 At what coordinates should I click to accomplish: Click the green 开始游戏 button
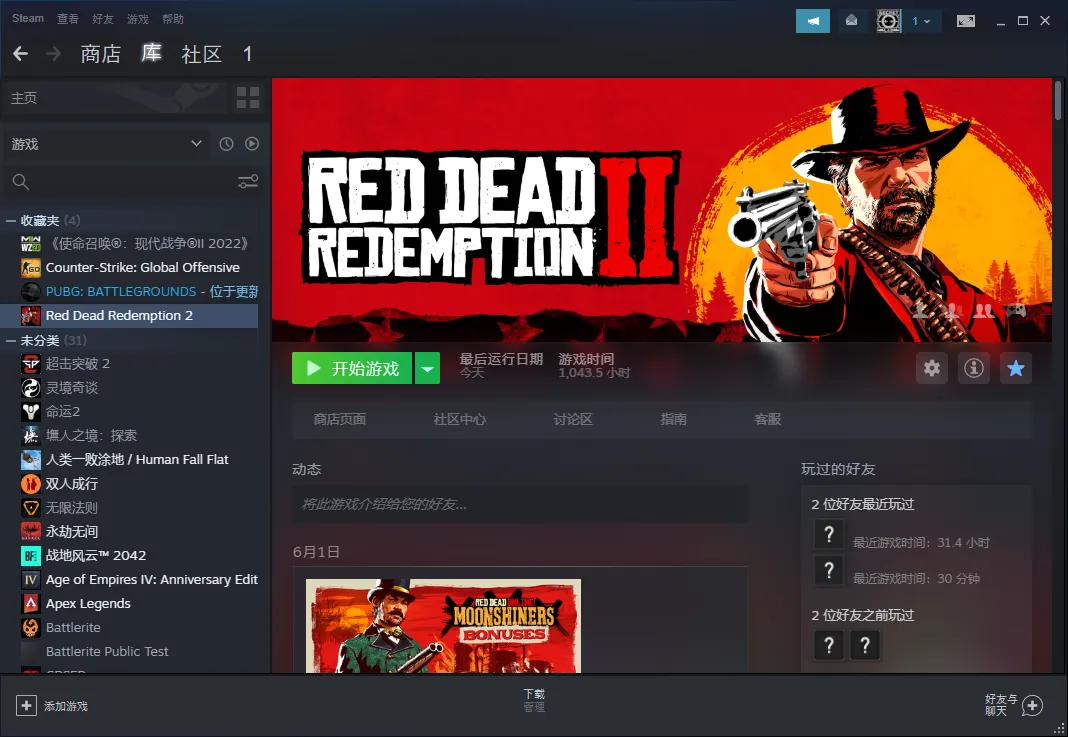(x=352, y=368)
